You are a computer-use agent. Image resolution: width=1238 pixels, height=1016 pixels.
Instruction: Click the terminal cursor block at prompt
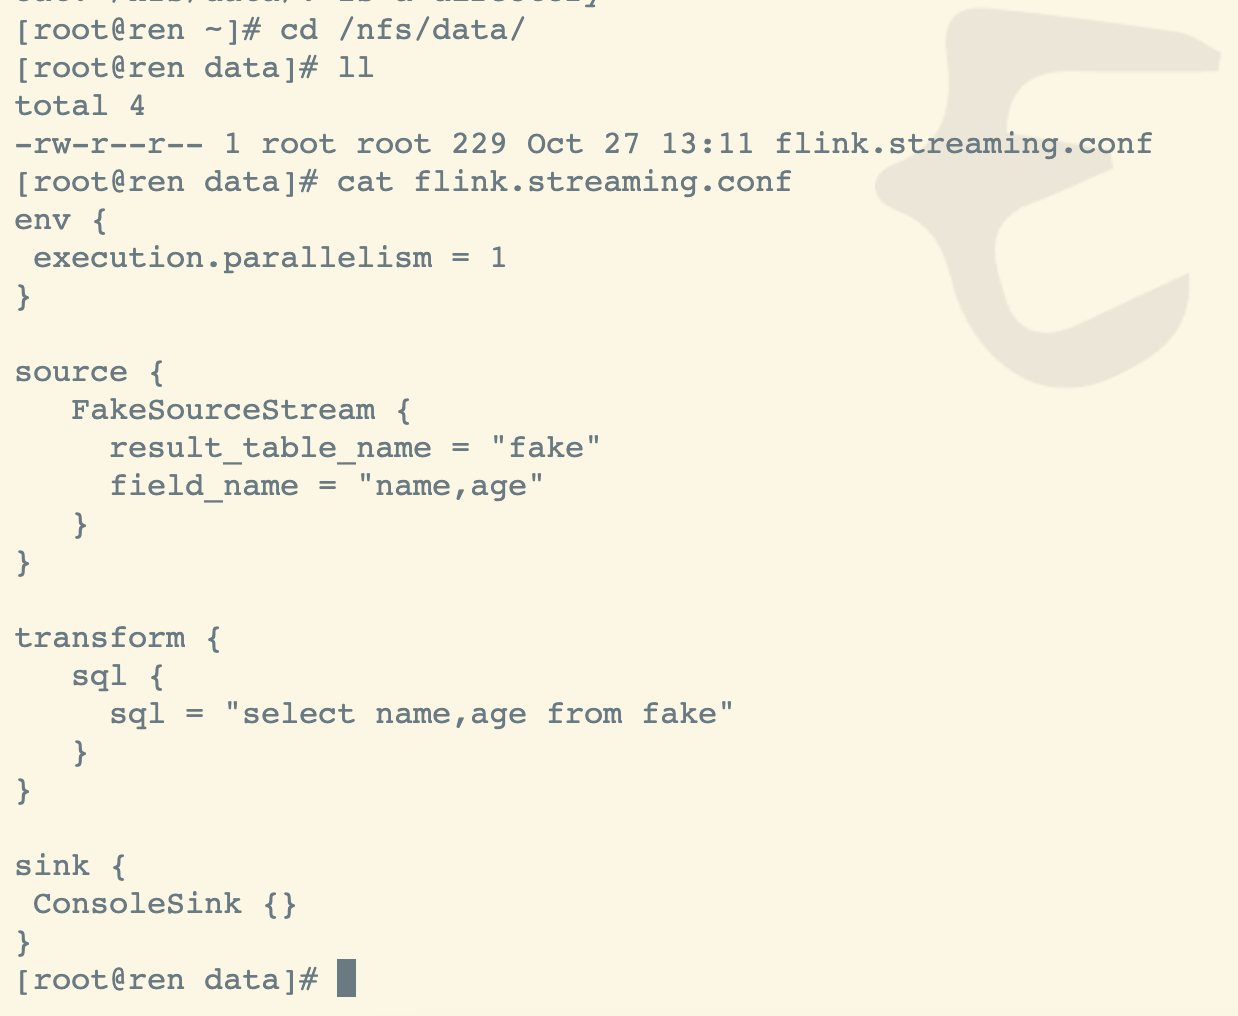(346, 978)
